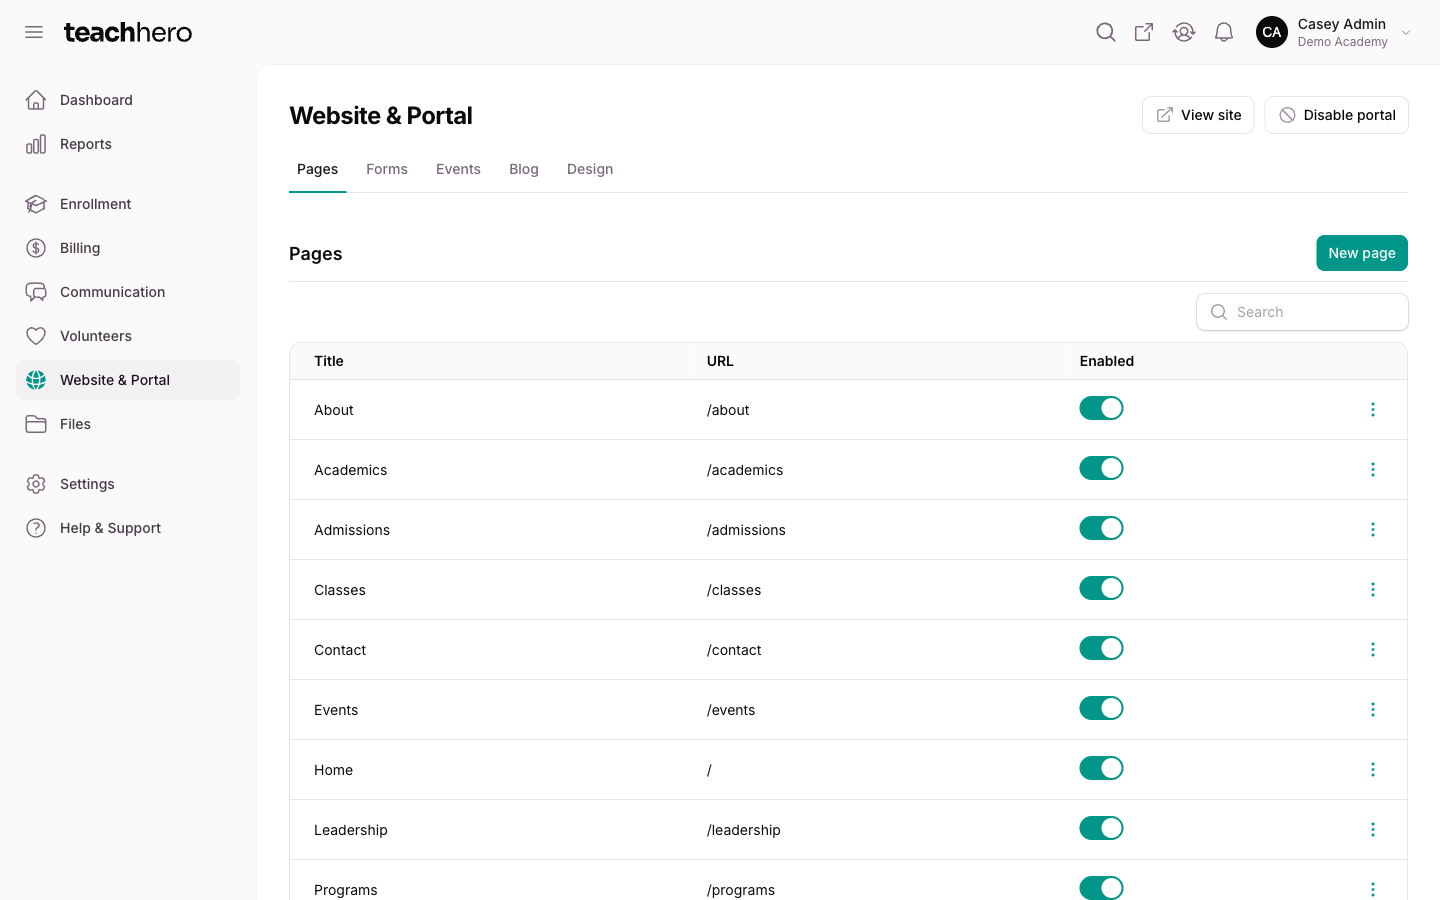Screen dimensions: 1440x900
Task: Open row actions menu for Contact
Action: pyautogui.click(x=1373, y=650)
